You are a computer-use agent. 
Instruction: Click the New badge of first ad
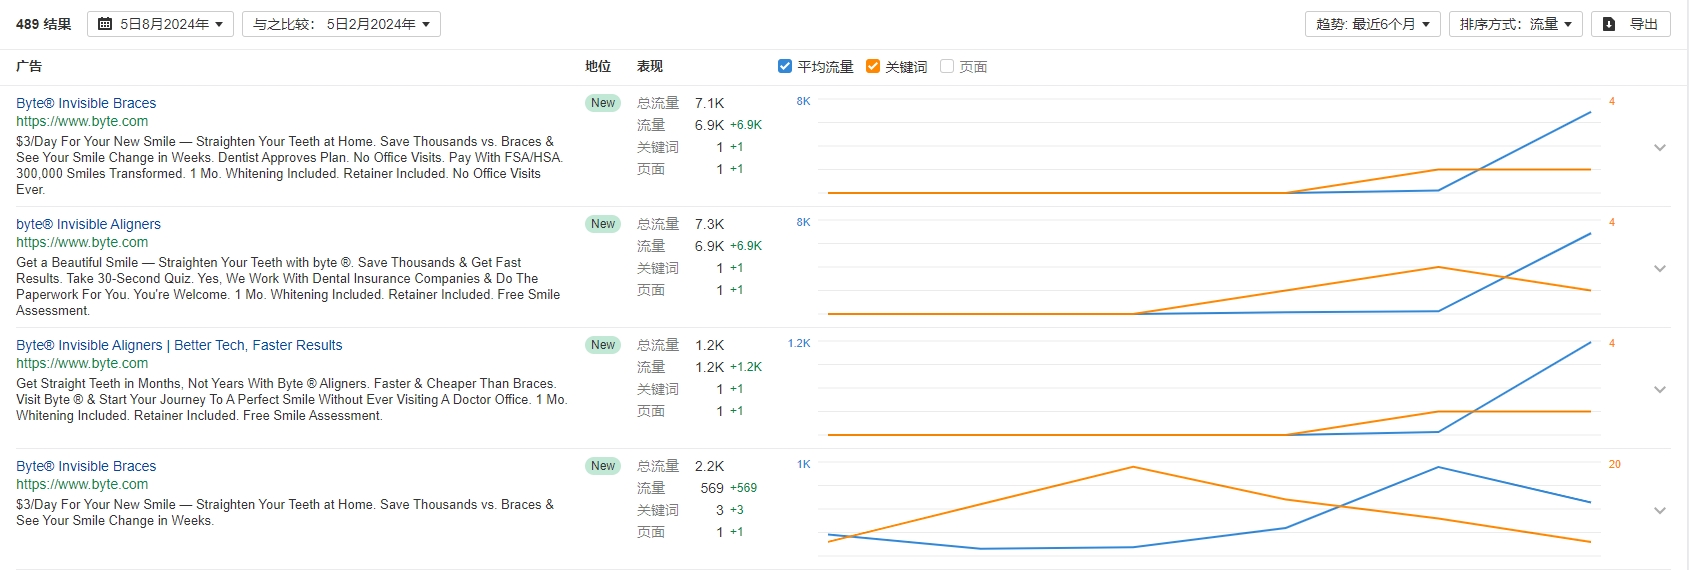pyautogui.click(x=603, y=103)
